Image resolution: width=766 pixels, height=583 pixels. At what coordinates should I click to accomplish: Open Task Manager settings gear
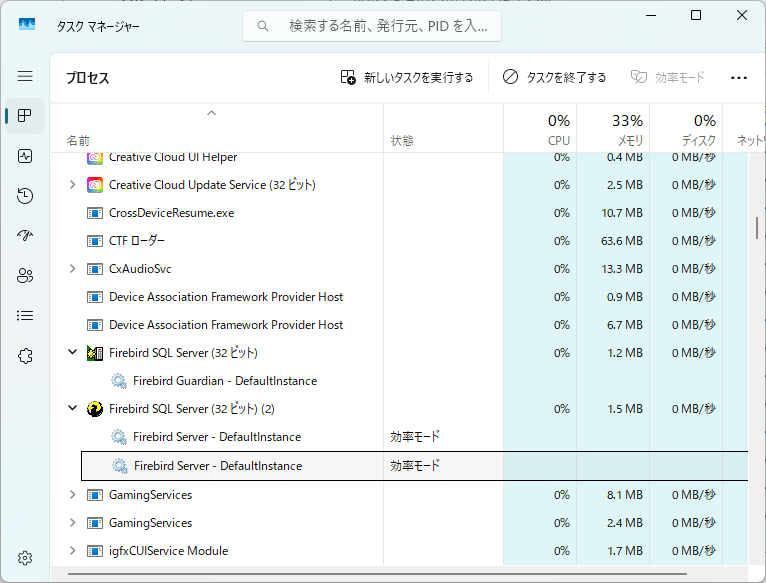point(25,558)
